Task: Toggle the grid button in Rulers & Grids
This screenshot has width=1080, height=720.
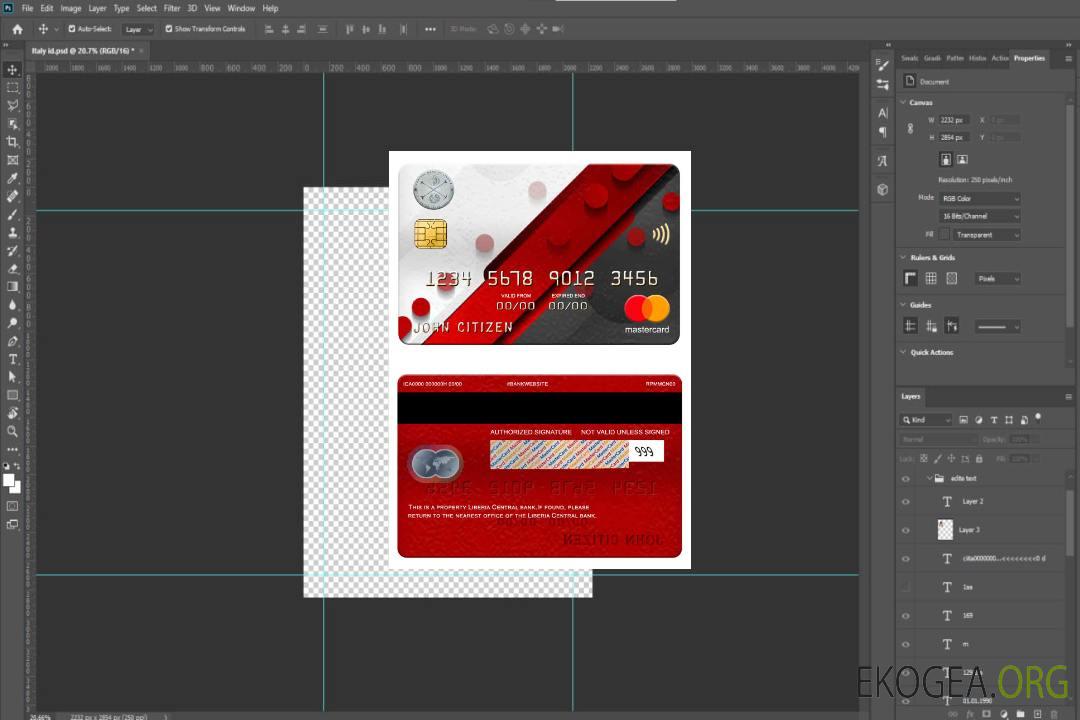Action: 931,278
